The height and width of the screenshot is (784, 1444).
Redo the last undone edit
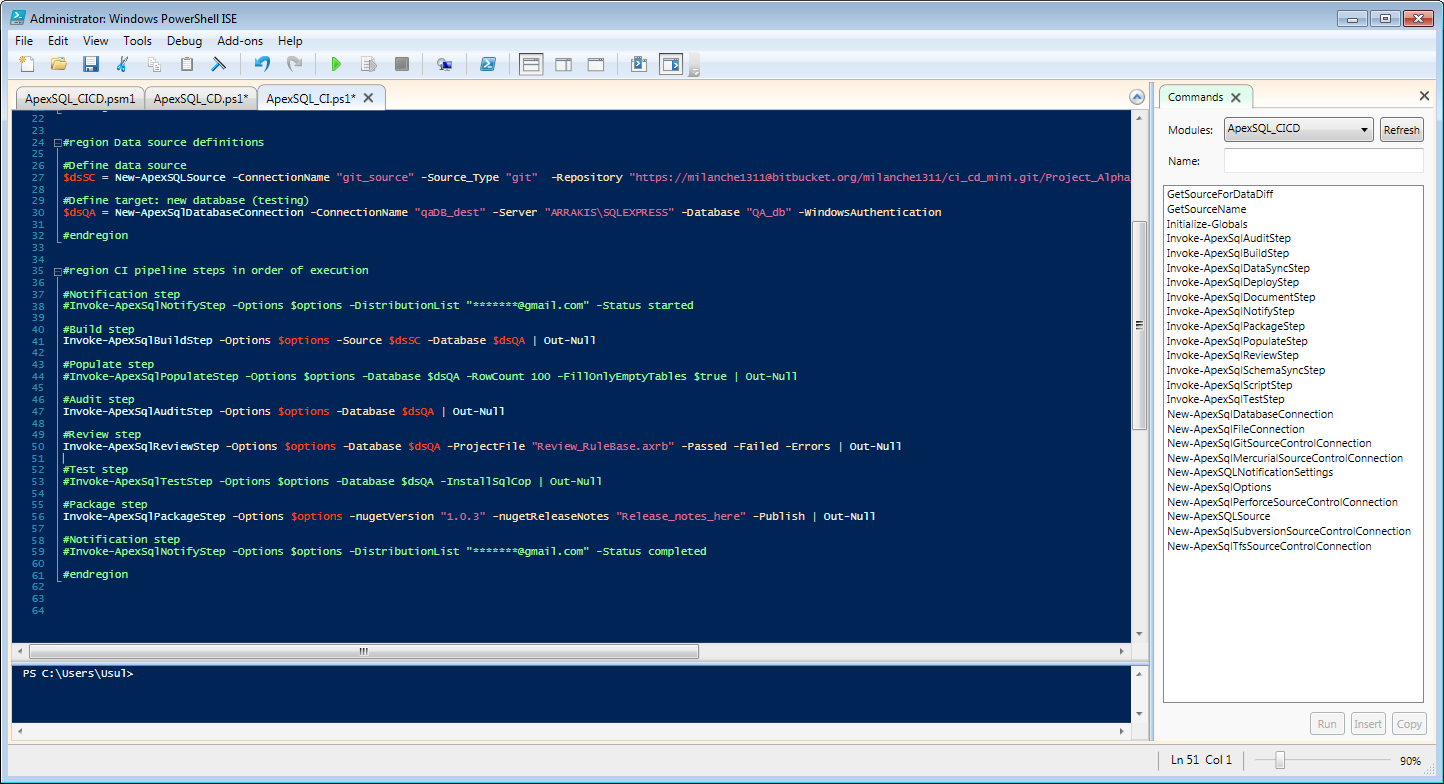pyautogui.click(x=294, y=64)
